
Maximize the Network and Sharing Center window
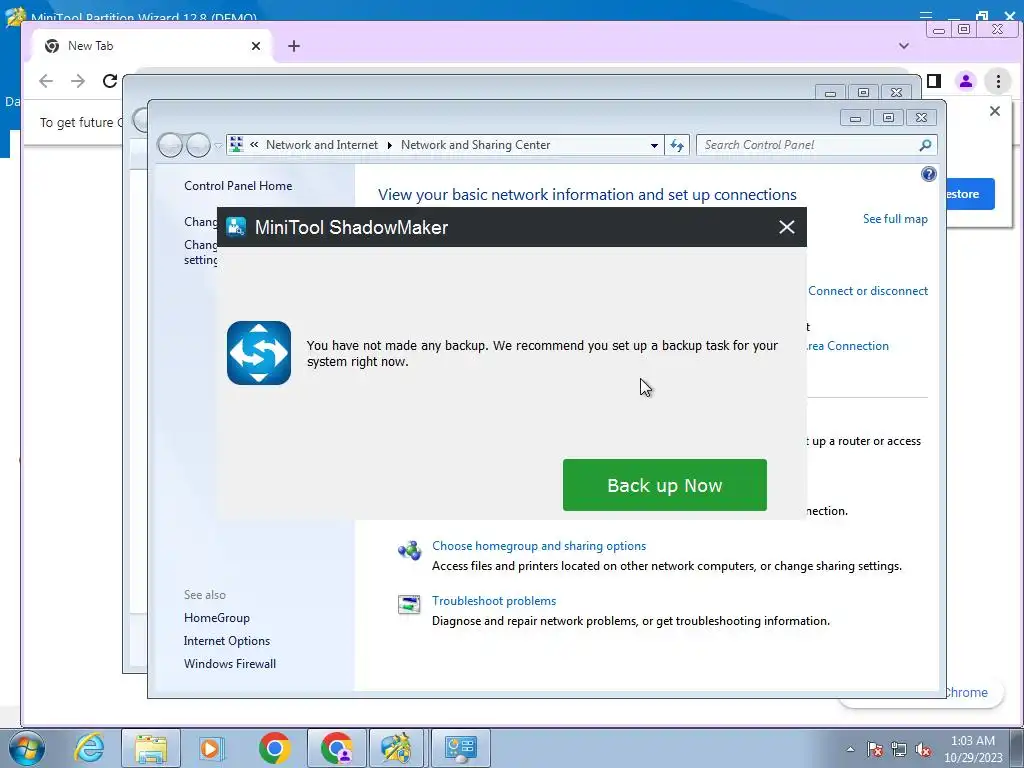(x=888, y=118)
